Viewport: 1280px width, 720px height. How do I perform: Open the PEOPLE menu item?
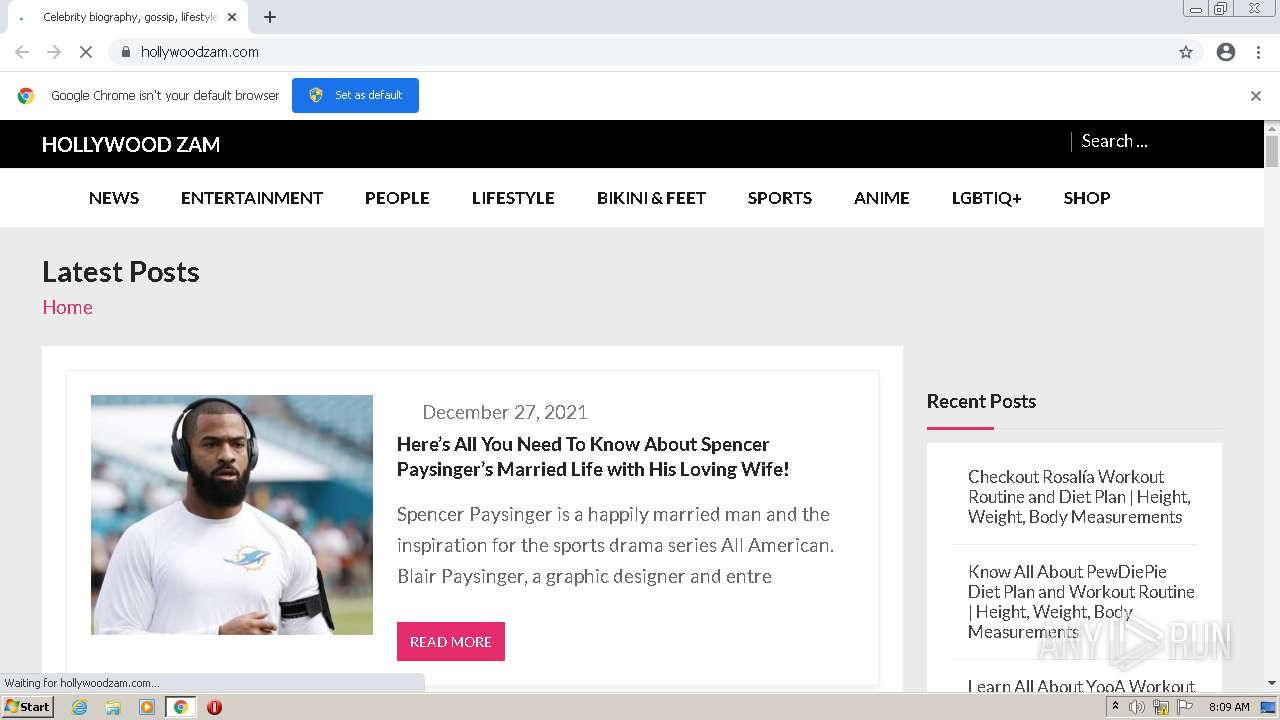click(397, 198)
